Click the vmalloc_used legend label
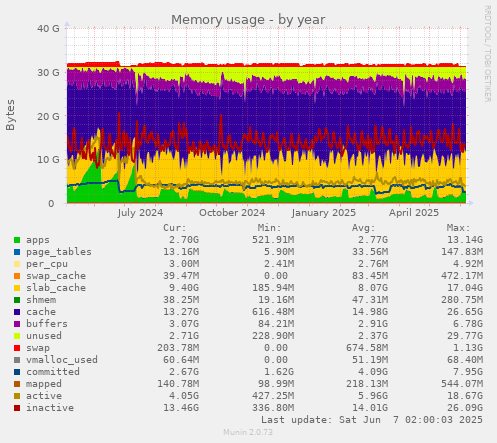The image size is (497, 443). coord(62,360)
